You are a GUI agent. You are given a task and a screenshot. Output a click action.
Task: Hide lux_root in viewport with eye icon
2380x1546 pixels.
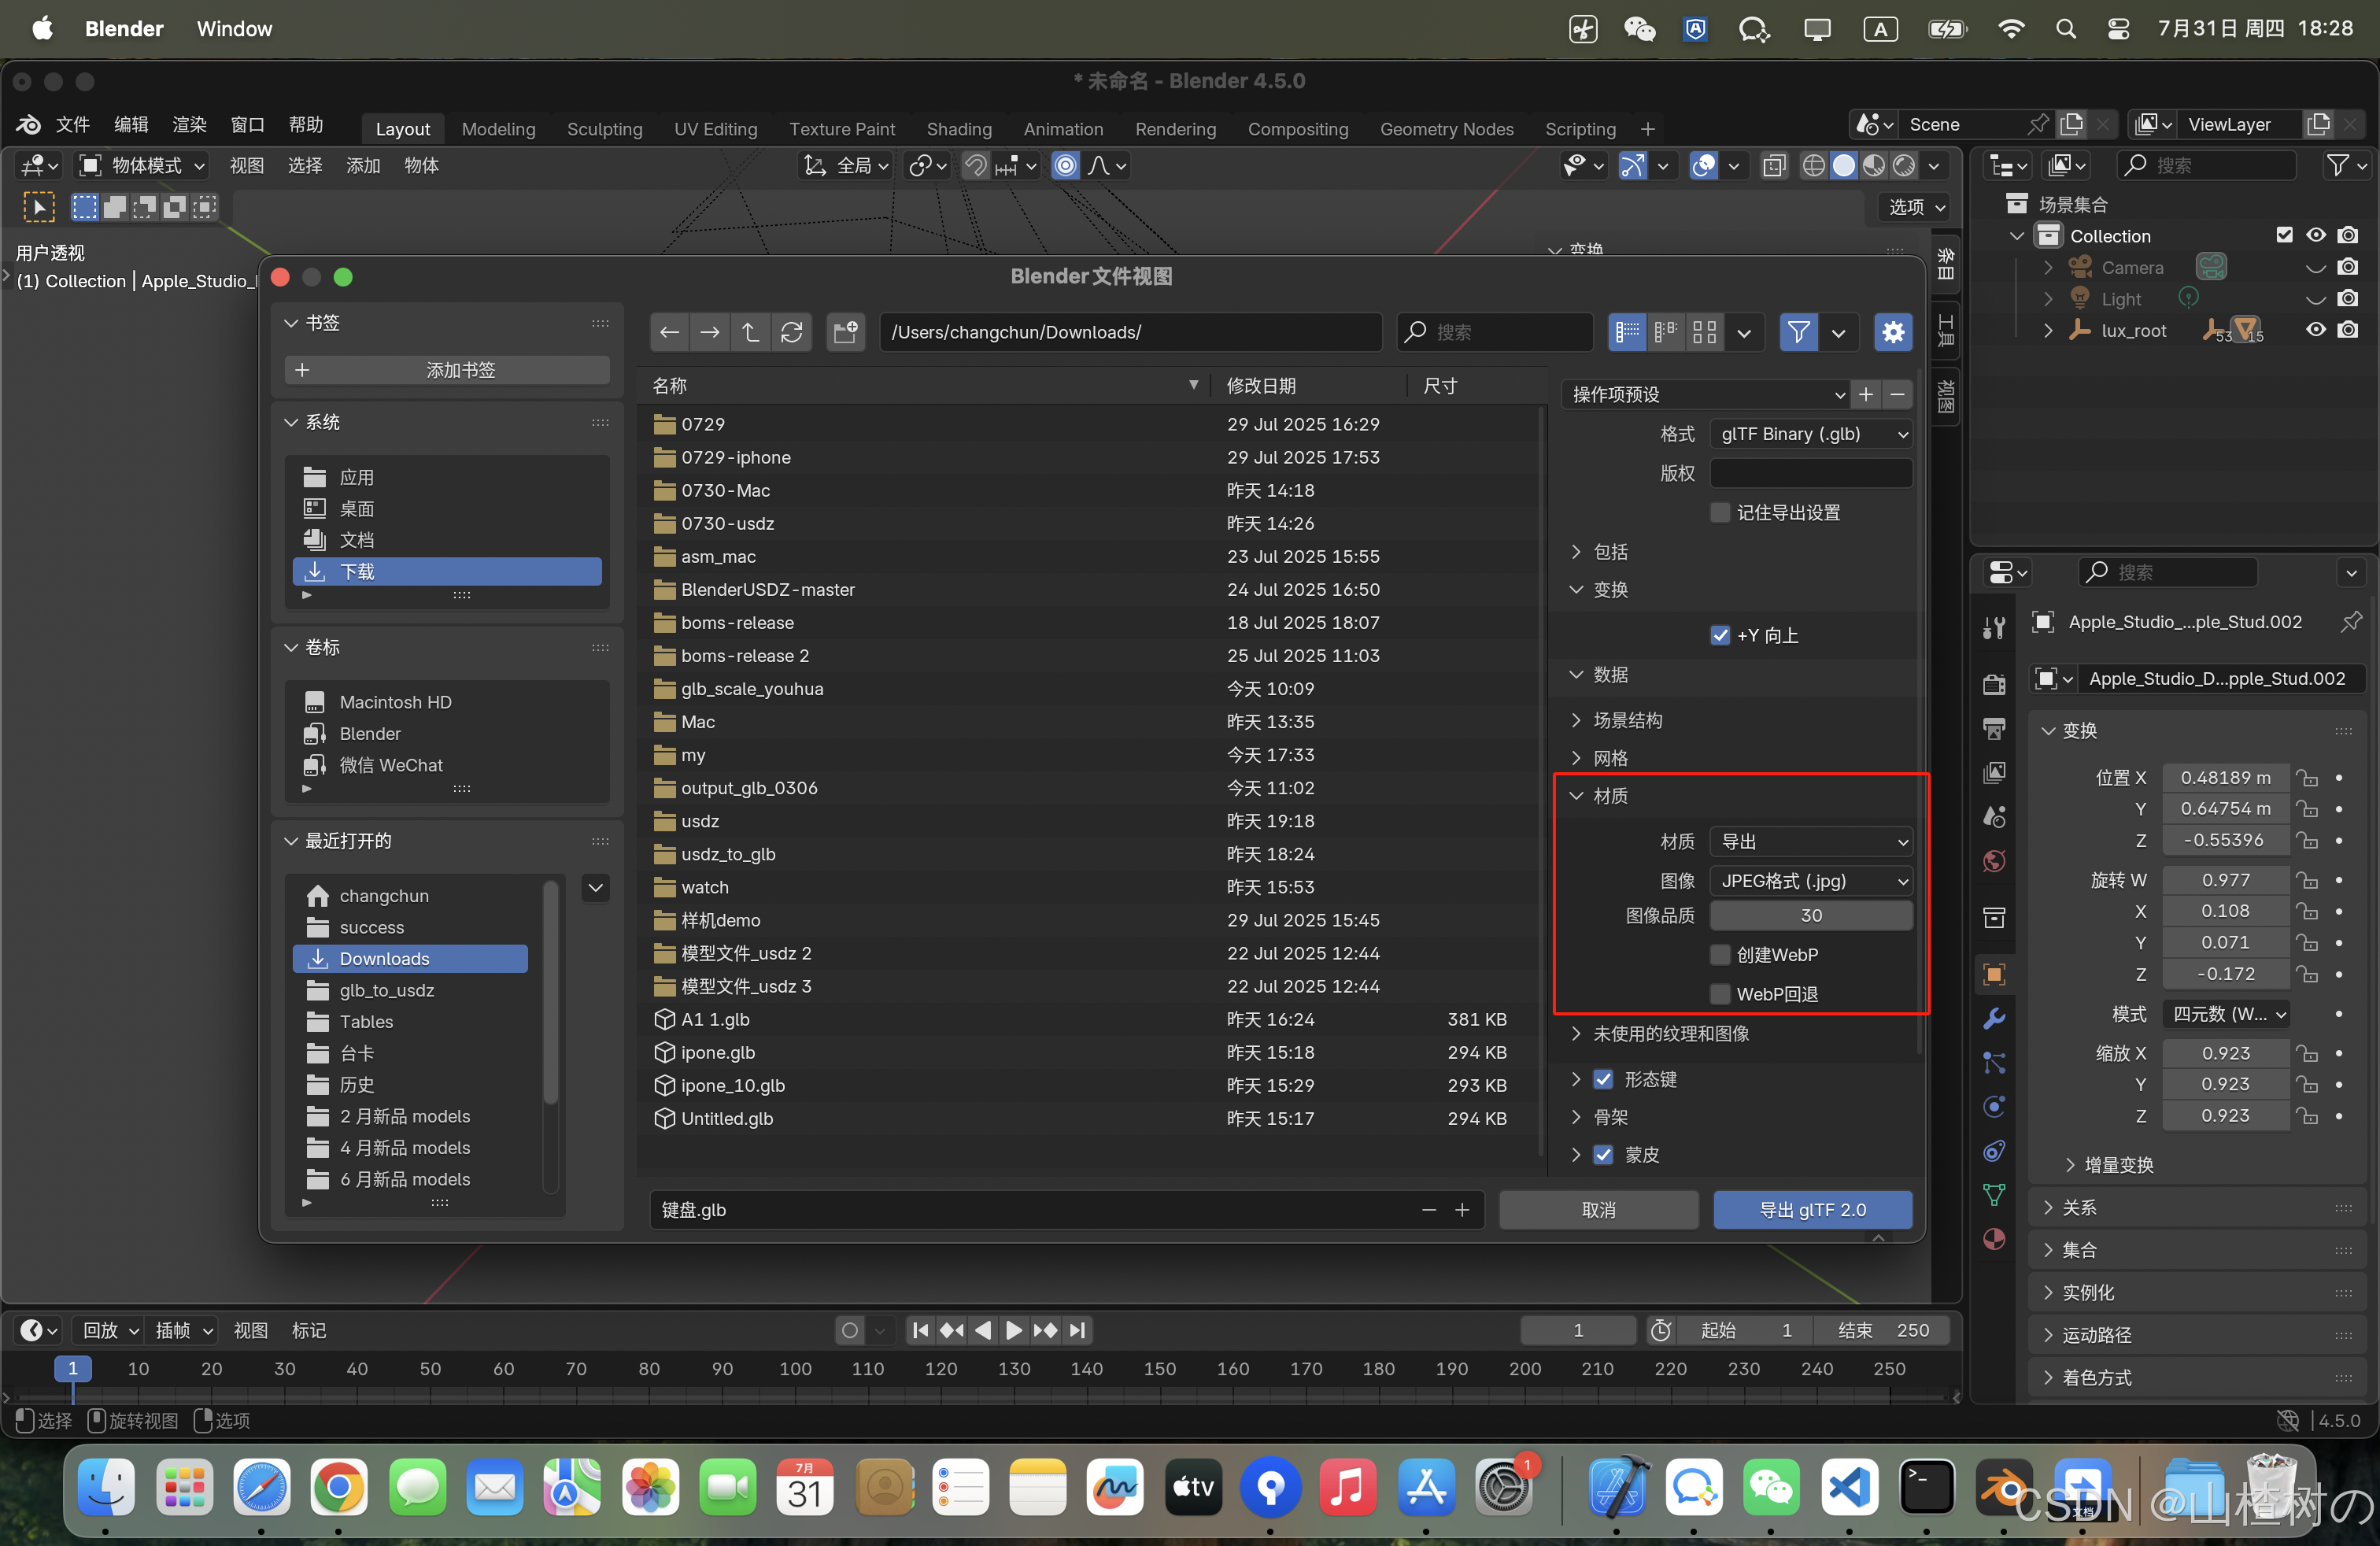pyautogui.click(x=2315, y=330)
